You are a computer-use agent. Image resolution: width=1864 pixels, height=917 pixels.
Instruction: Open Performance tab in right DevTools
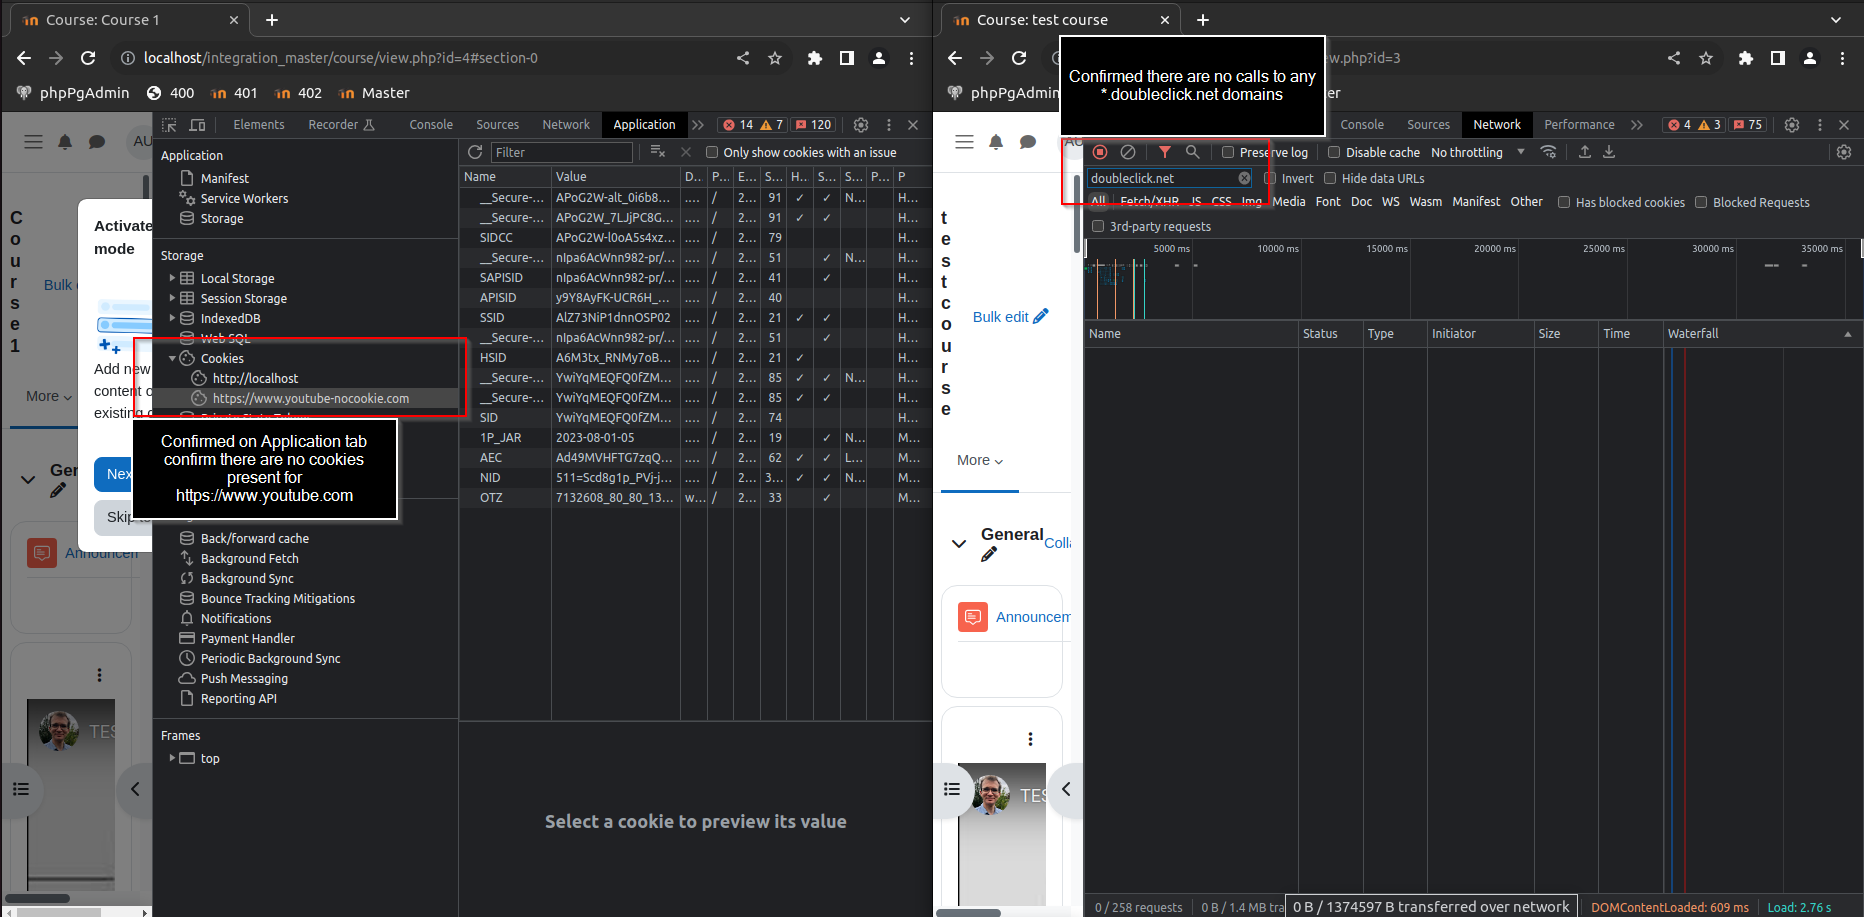coord(1579,125)
